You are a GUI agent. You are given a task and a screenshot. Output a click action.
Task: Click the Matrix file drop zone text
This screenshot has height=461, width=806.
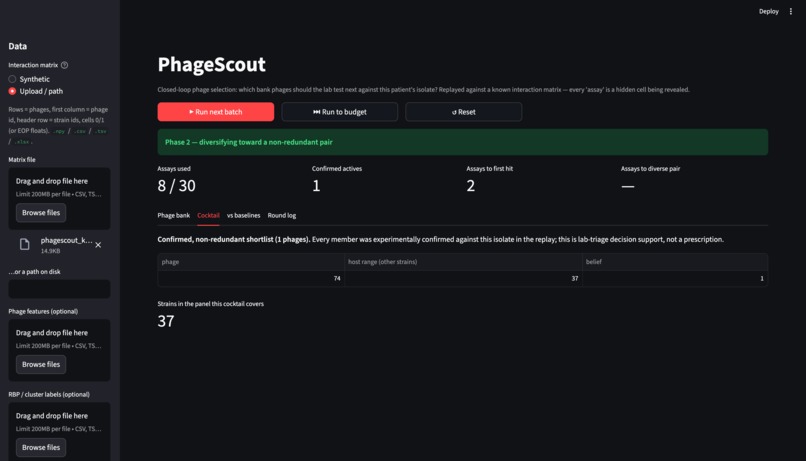click(52, 181)
